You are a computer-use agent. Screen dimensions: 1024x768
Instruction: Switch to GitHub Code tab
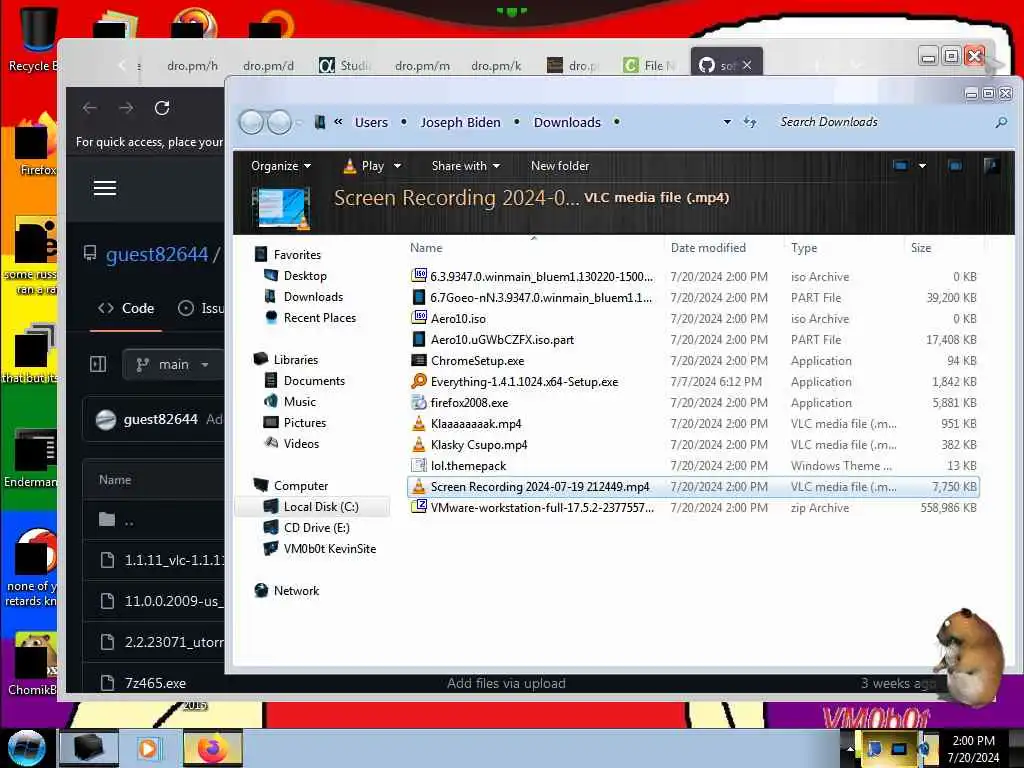click(127, 308)
